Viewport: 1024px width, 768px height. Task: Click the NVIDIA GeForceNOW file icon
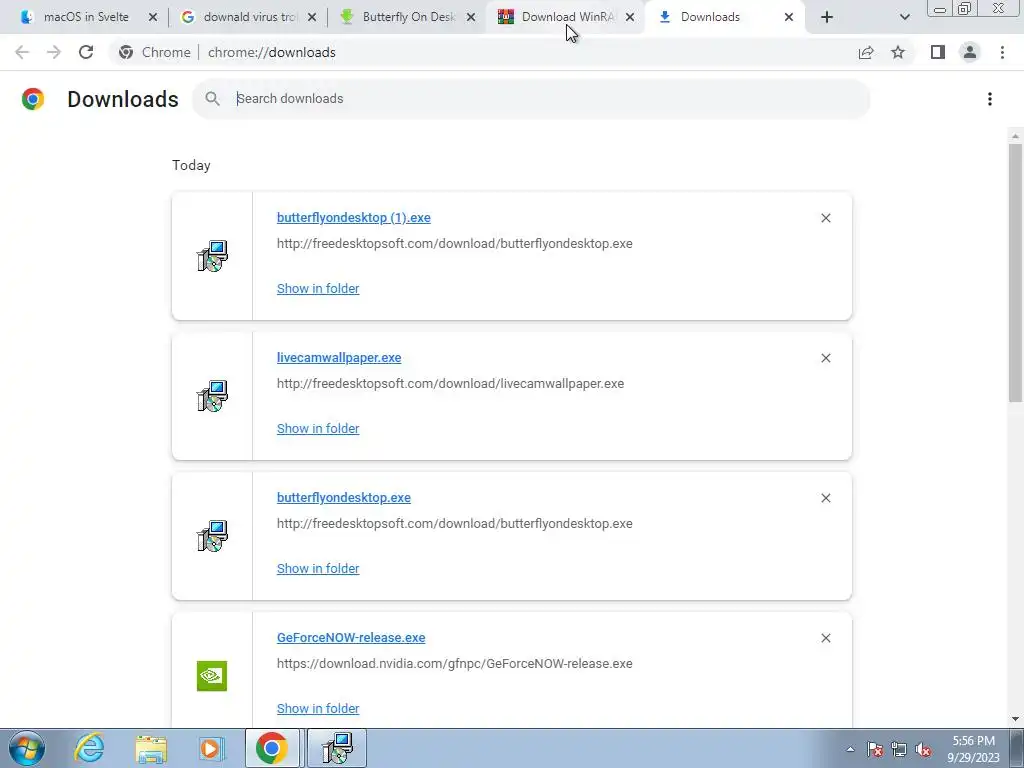point(212,676)
